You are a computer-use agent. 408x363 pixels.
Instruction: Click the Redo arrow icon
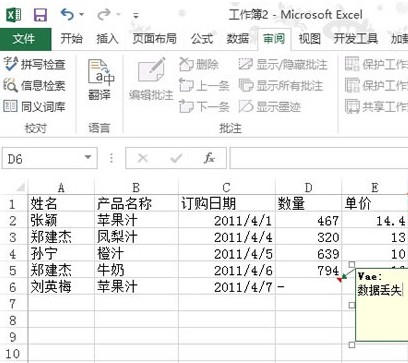point(104,14)
